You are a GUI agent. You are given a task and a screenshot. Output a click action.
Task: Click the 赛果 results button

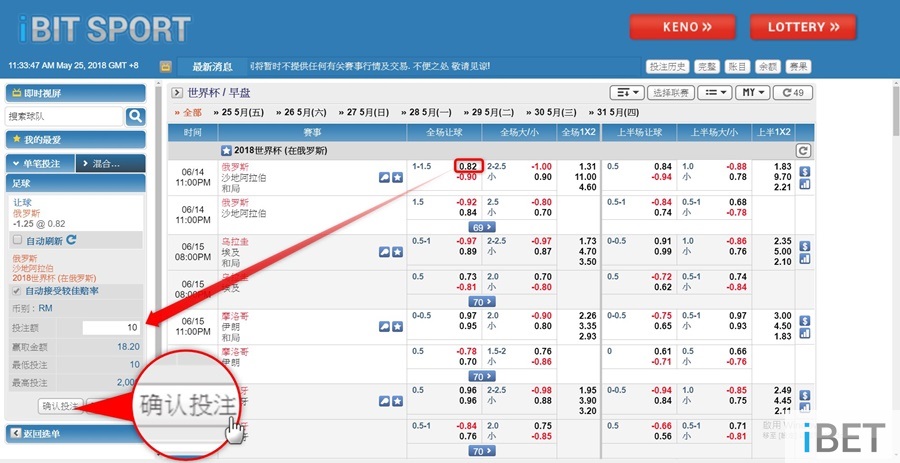pyautogui.click(x=798, y=67)
